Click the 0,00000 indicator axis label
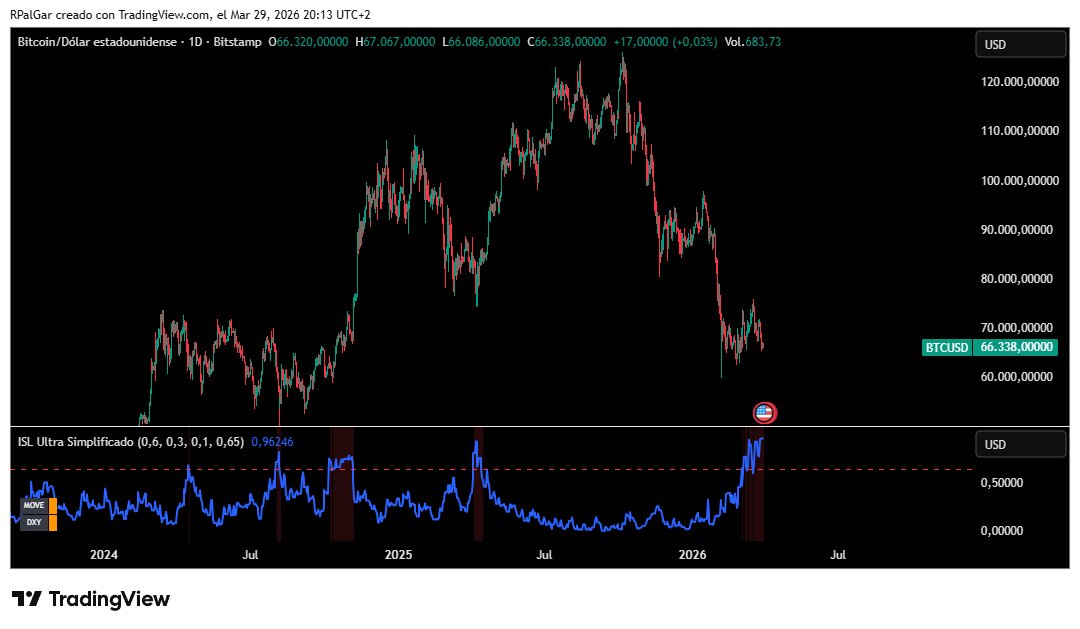Viewport: 1080px width, 629px height. click(x=1001, y=530)
